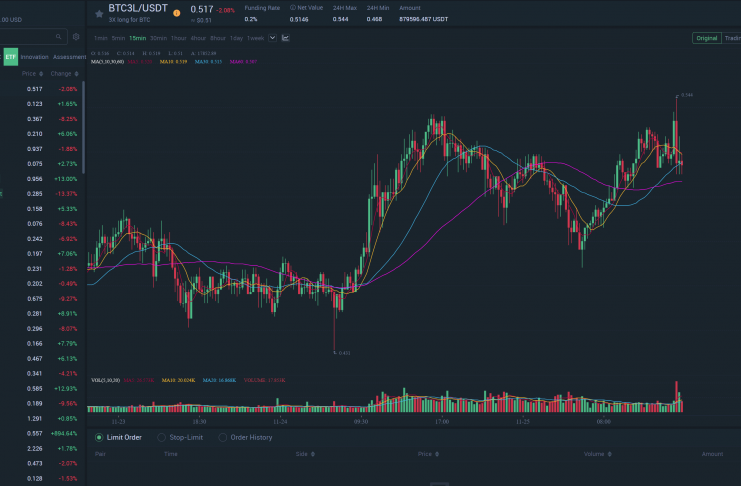Select the row with change -9.56%
The width and height of the screenshot is (741, 486).
coord(41,404)
